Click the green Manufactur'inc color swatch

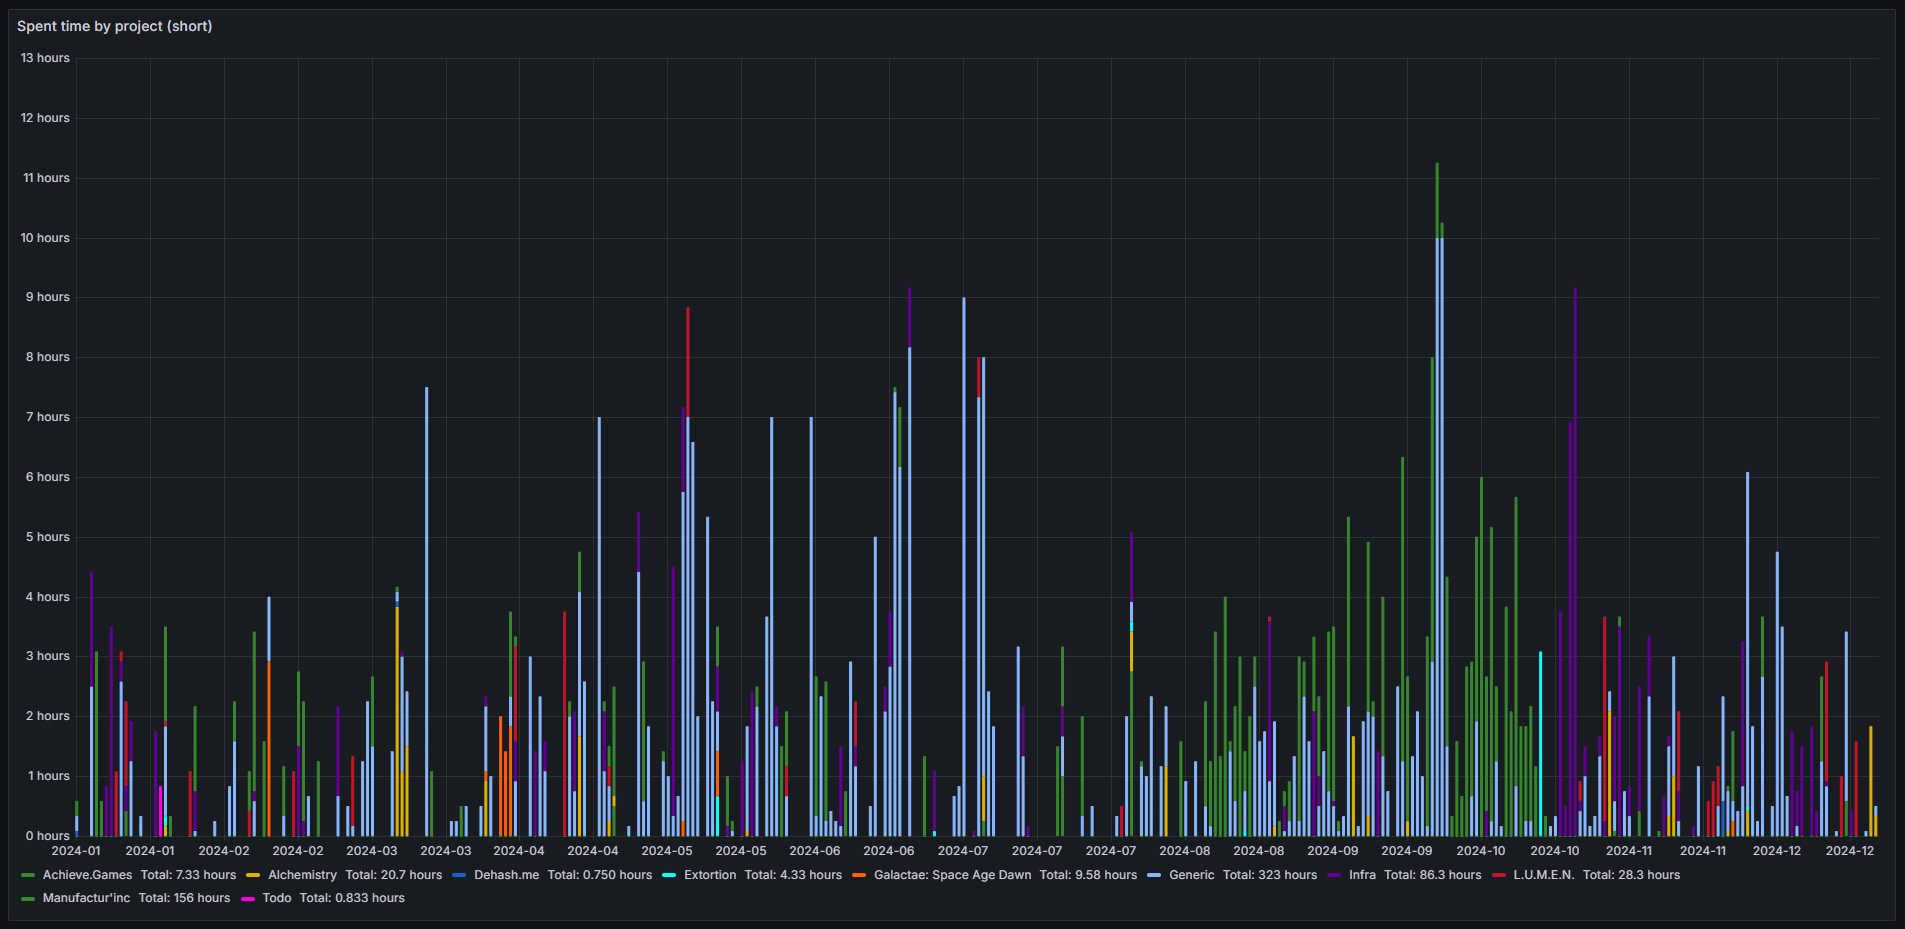point(28,898)
